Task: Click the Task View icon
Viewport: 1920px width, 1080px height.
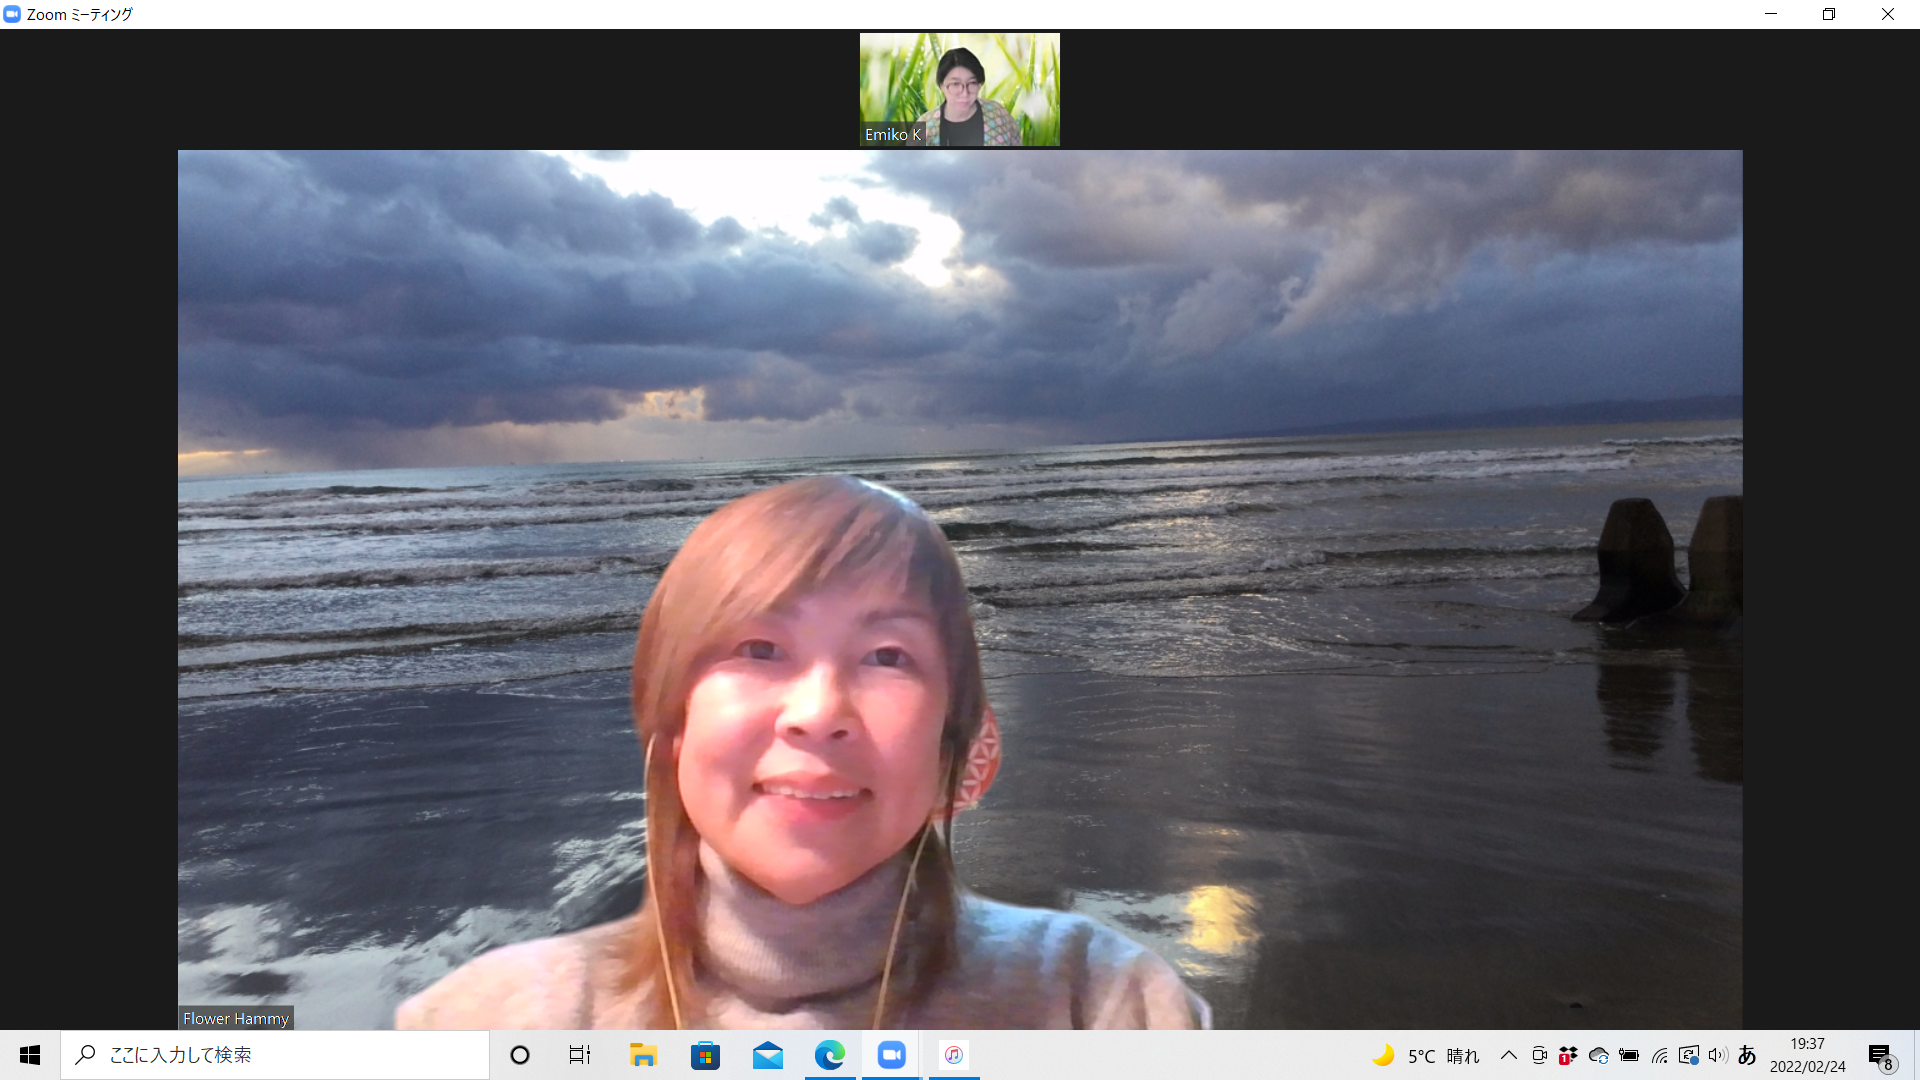Action: [580, 1055]
